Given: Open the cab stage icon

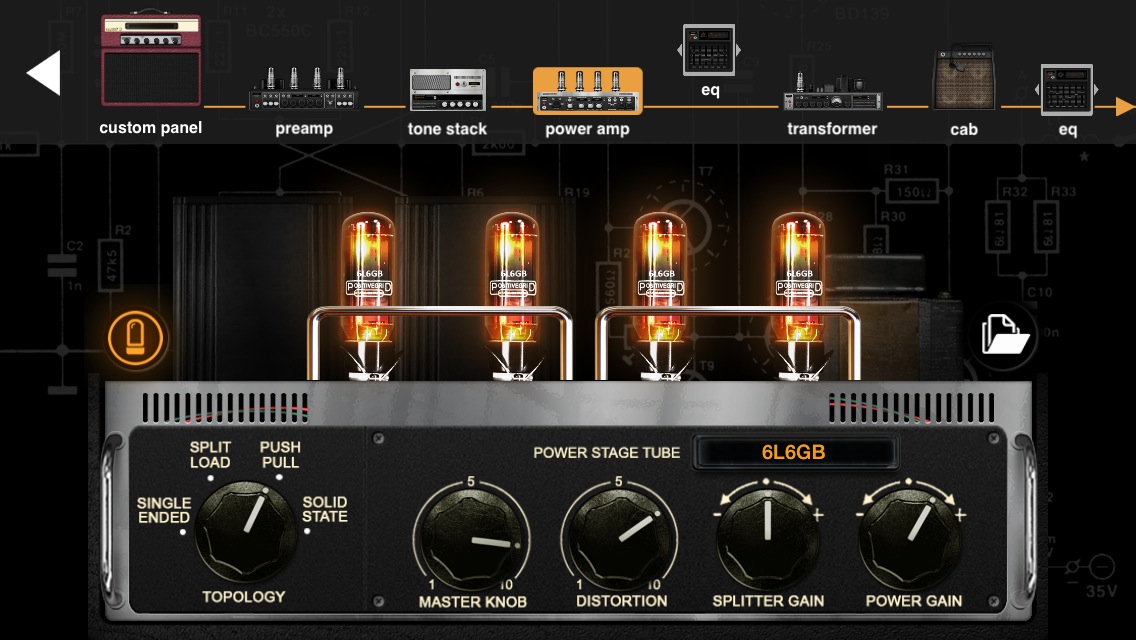Looking at the screenshot, I should tap(963, 80).
